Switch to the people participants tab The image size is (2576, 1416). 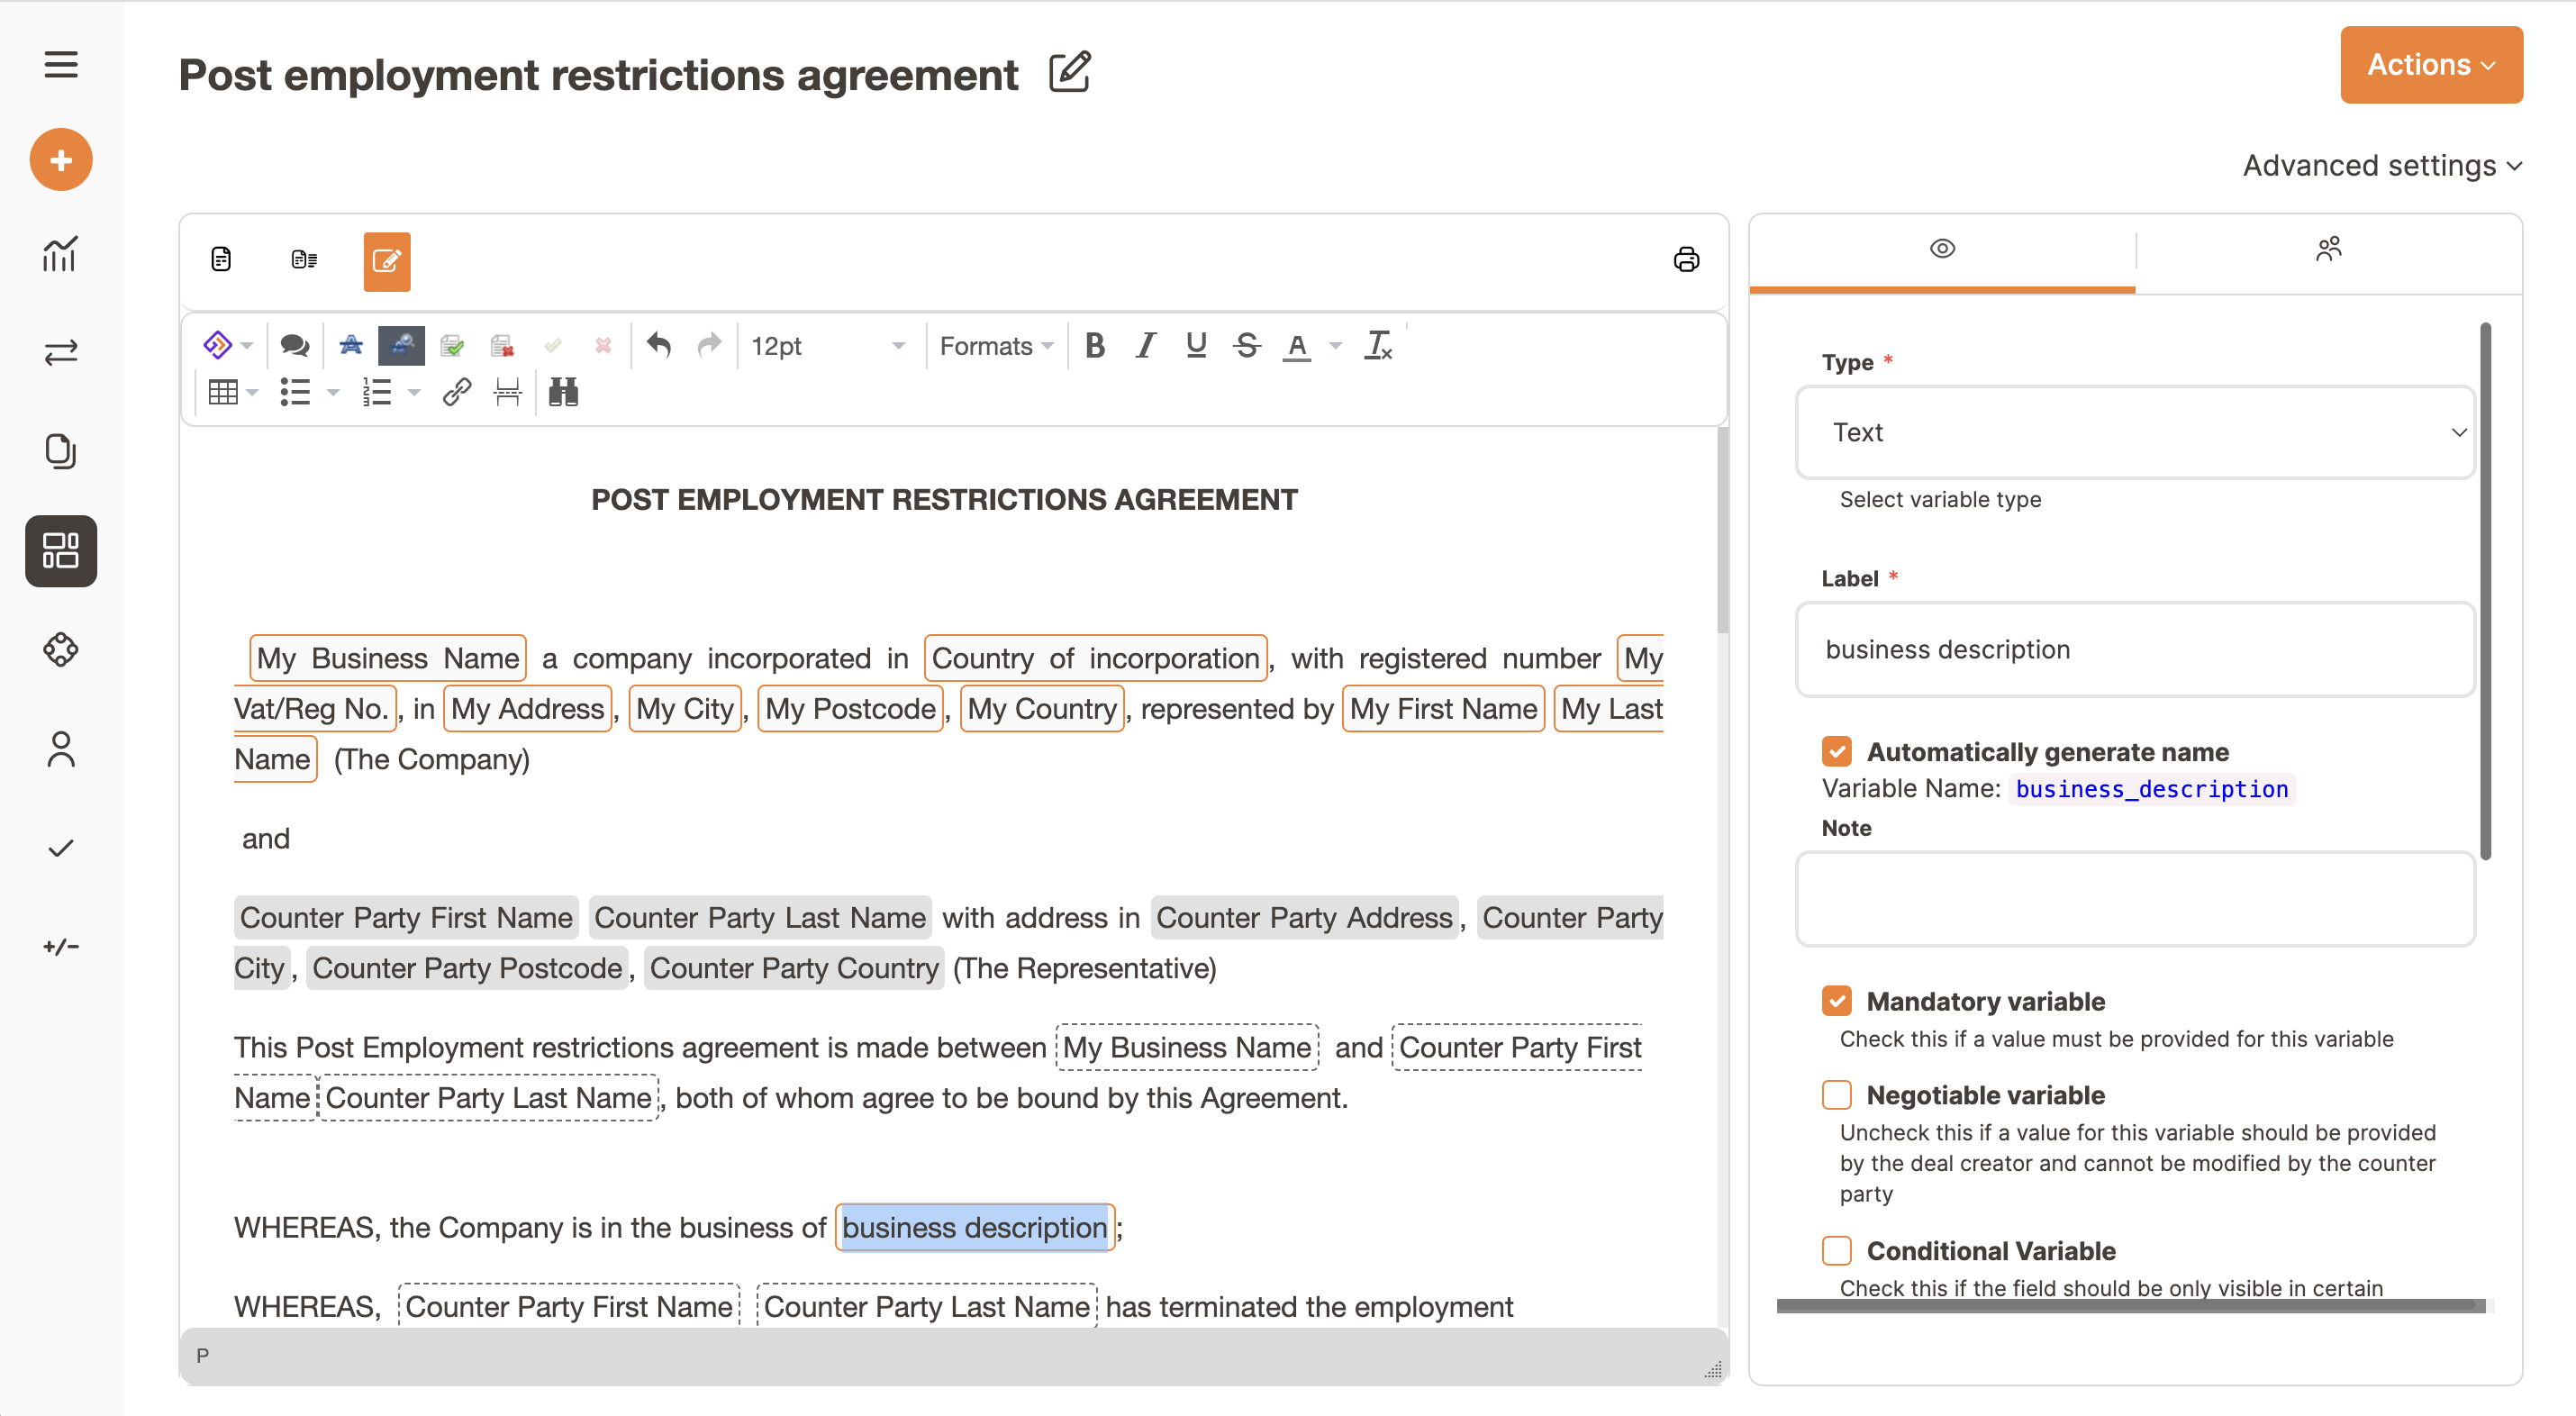pos(2328,249)
